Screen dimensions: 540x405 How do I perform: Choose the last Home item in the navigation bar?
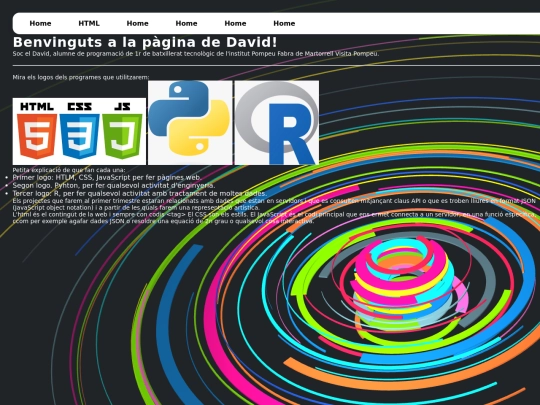[x=284, y=23]
